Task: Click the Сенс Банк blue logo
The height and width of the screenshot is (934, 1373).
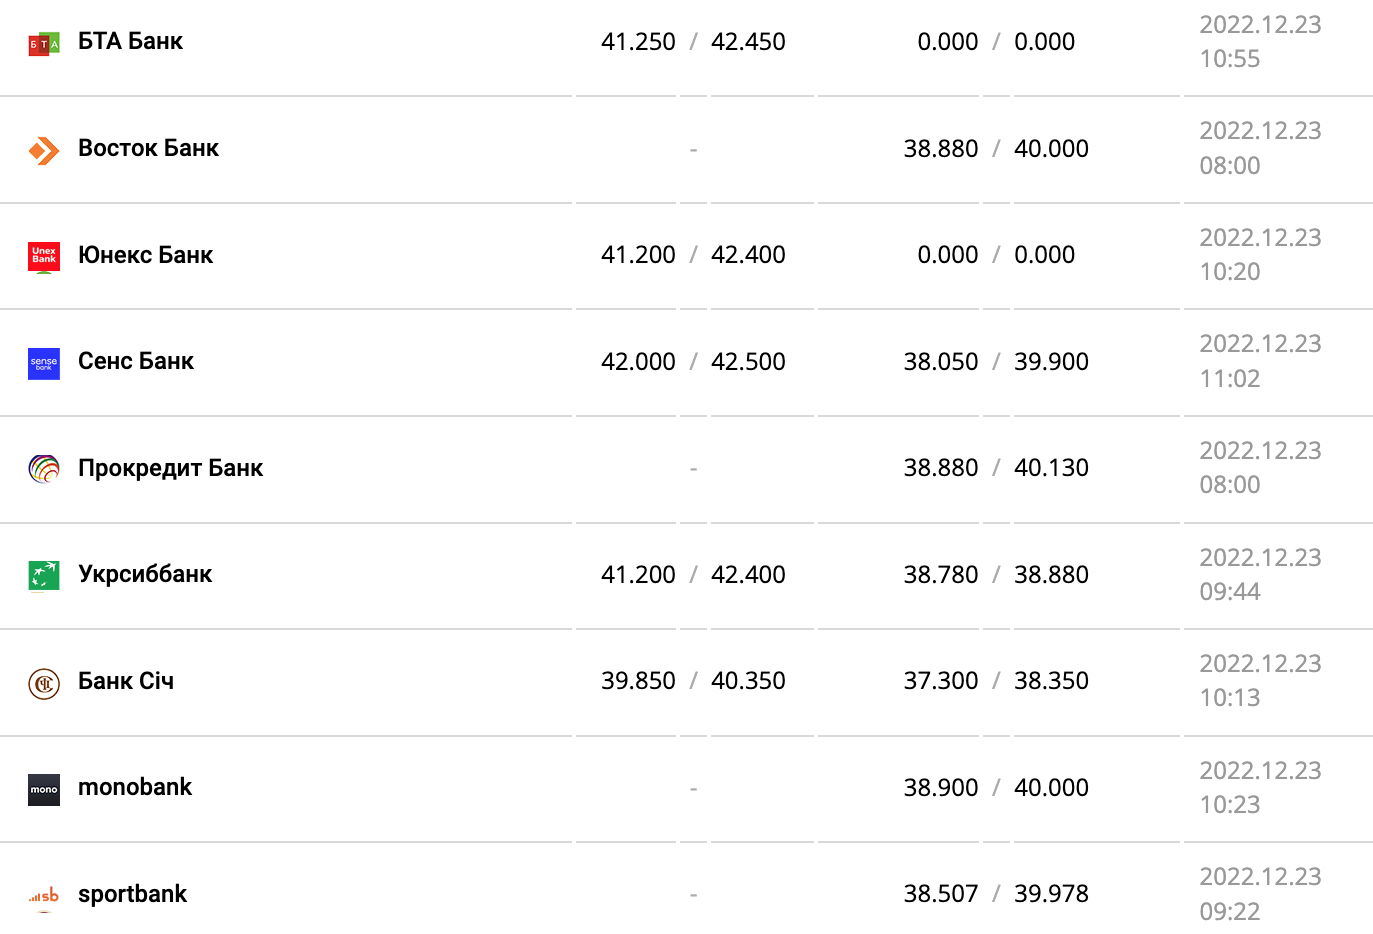Action: pos(44,363)
